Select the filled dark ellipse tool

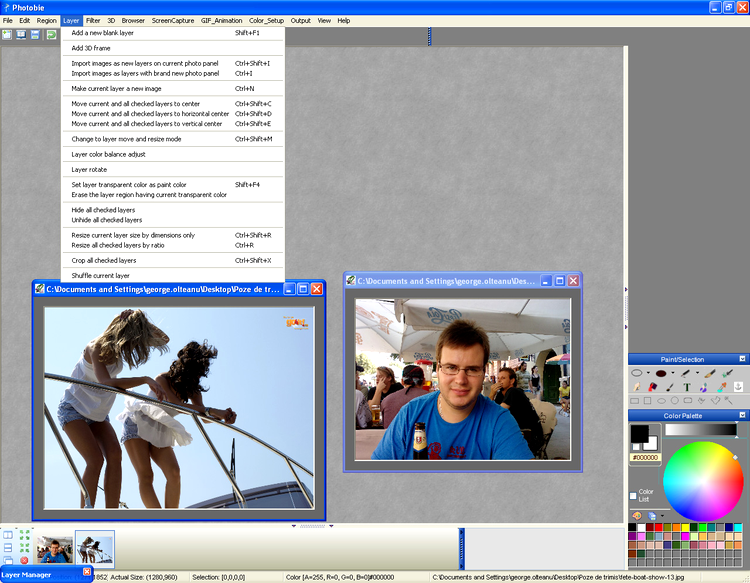coord(661,373)
